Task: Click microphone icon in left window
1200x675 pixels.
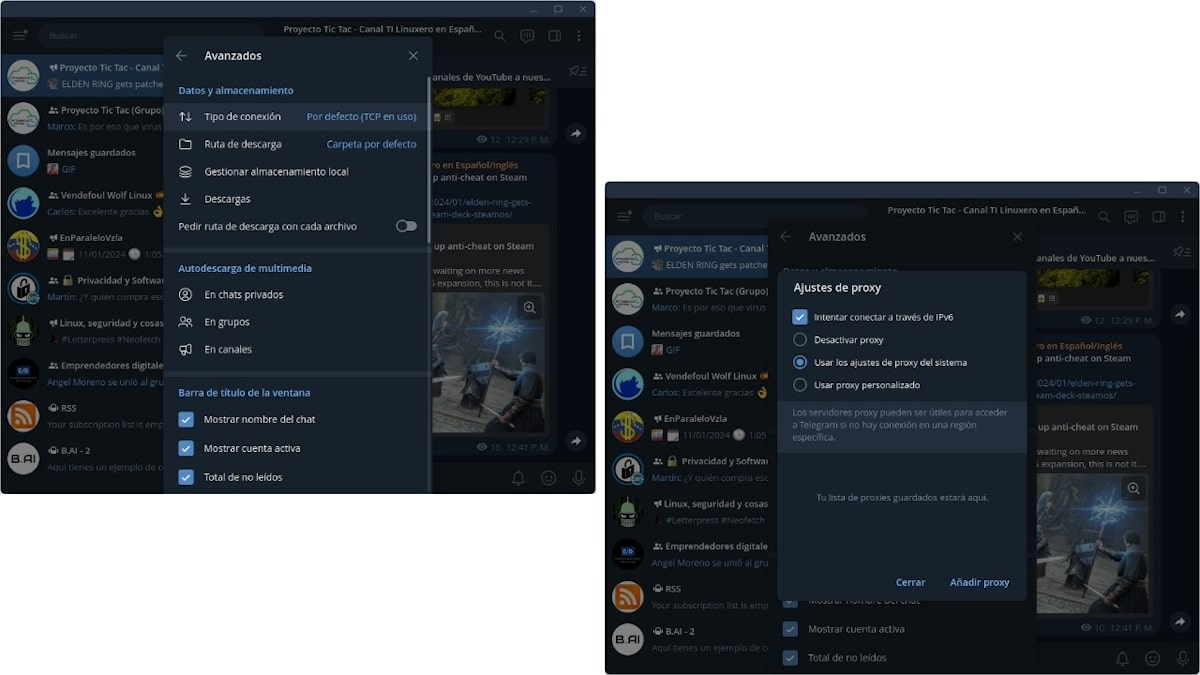Action: pos(578,478)
